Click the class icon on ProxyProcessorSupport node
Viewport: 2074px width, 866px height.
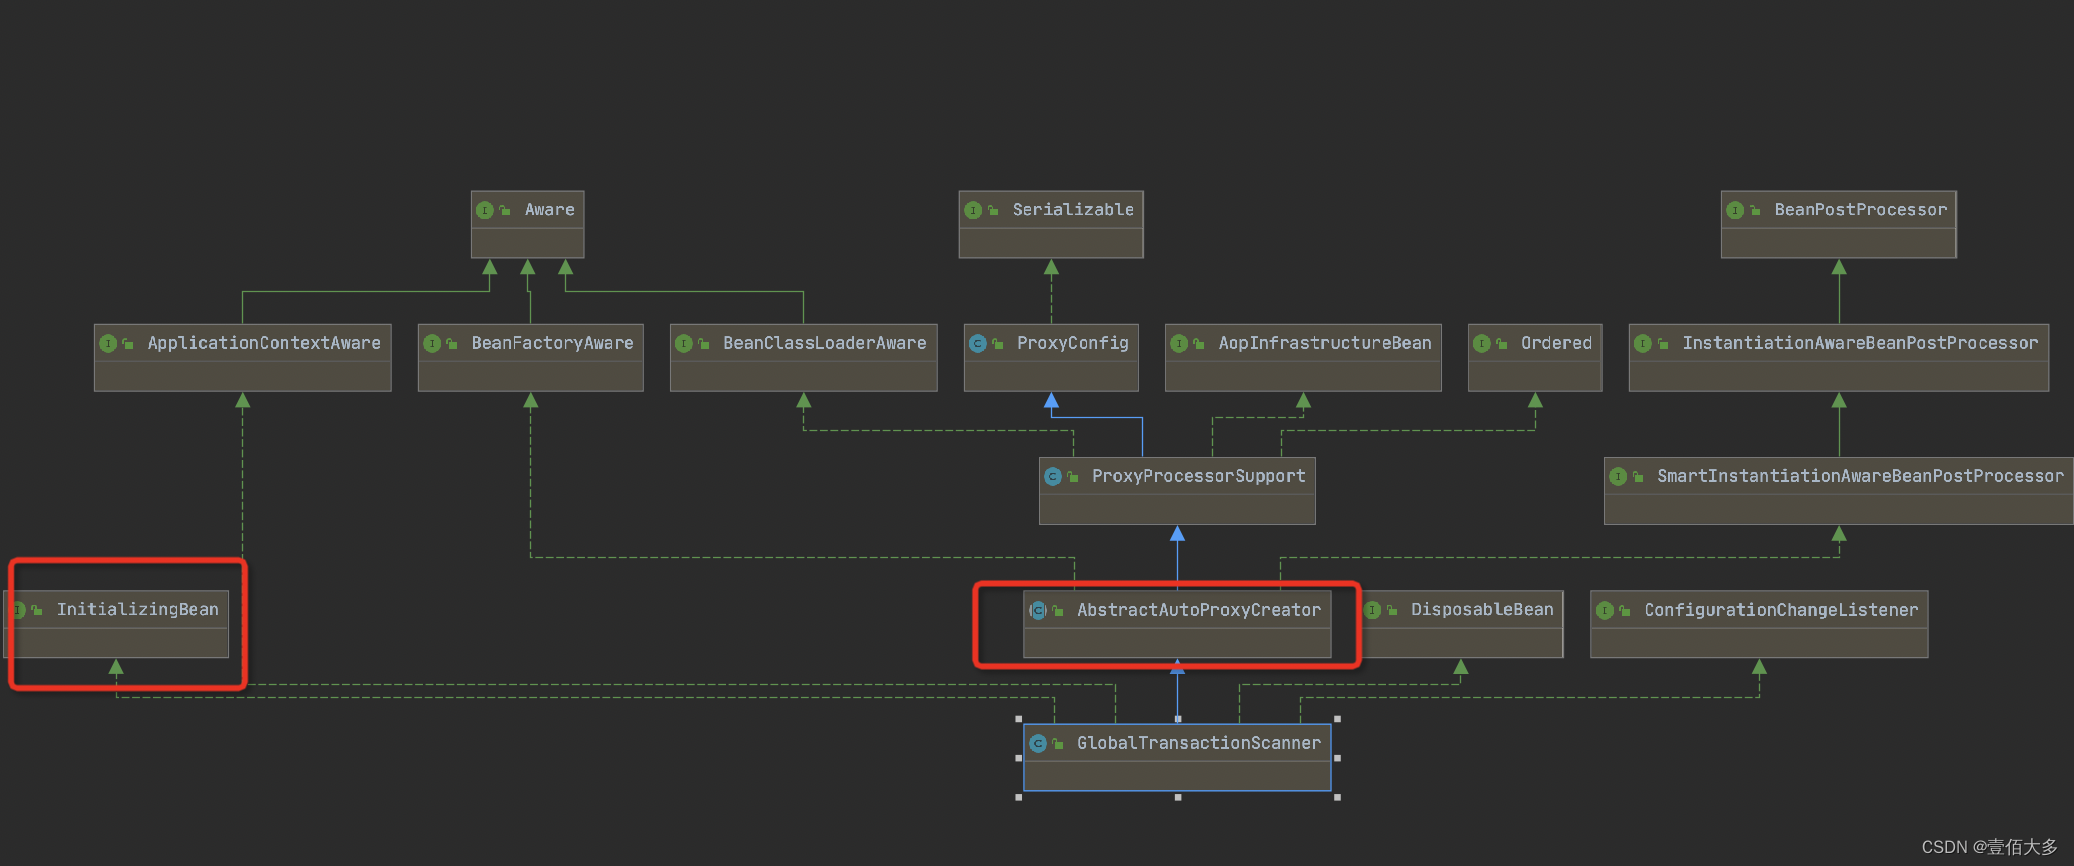click(x=1053, y=476)
